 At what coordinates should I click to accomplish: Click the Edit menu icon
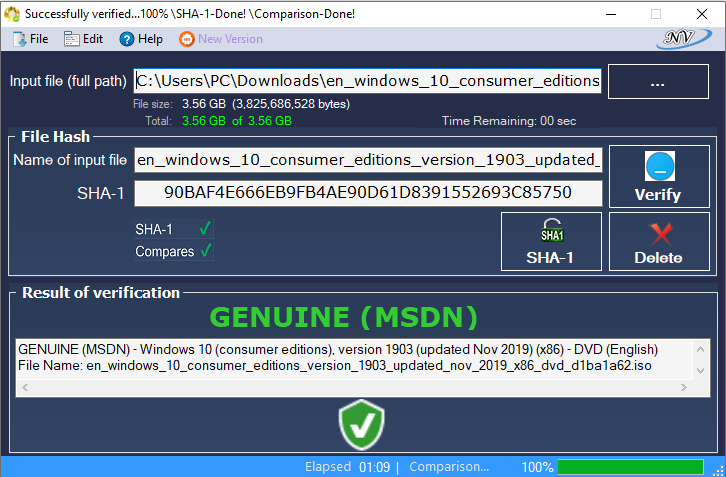(x=72, y=39)
